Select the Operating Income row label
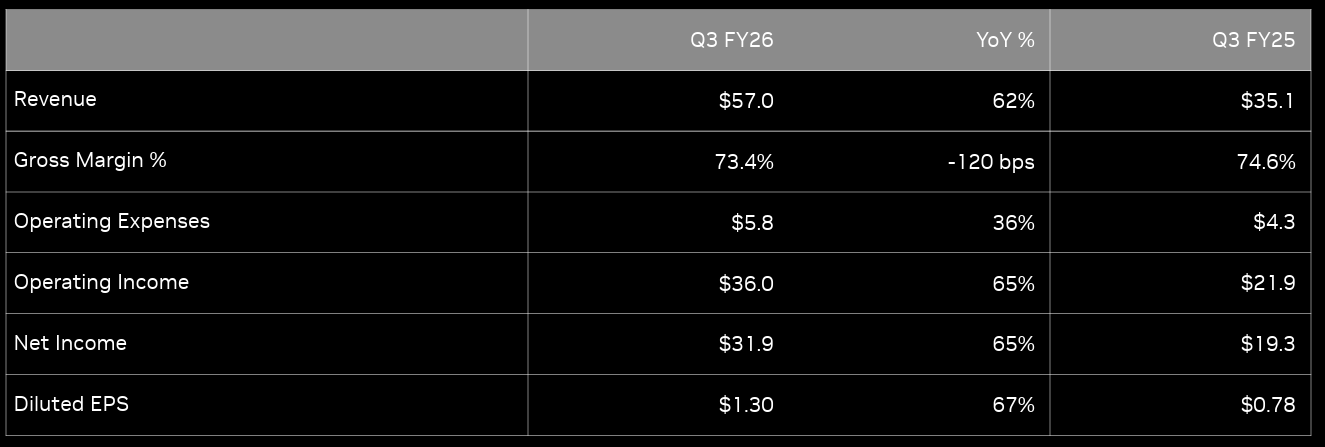The height and width of the screenshot is (447, 1325). click(x=101, y=282)
